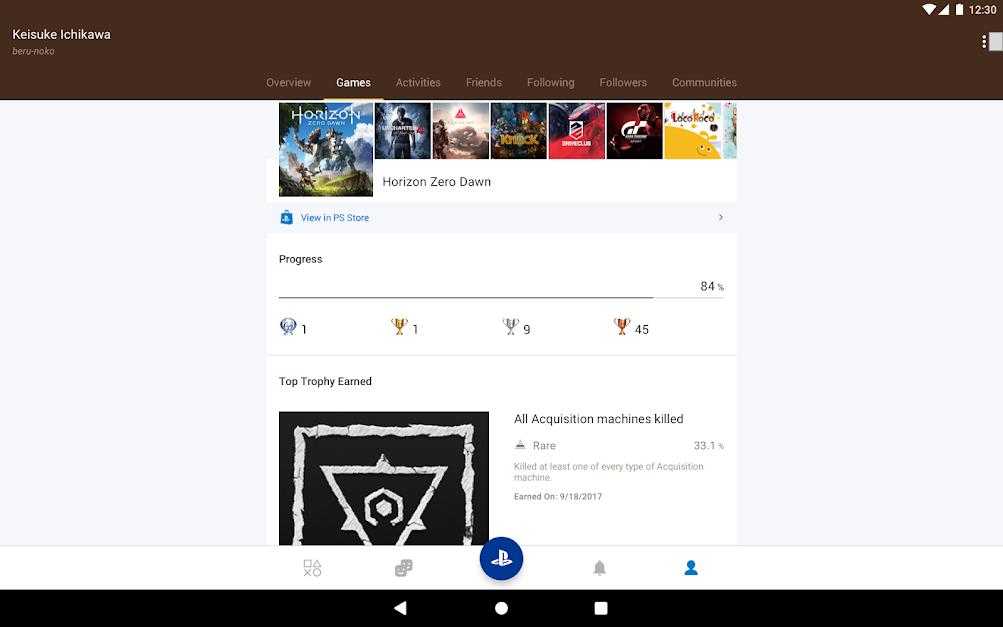Select the profile icon in bottom navigation

pos(690,567)
